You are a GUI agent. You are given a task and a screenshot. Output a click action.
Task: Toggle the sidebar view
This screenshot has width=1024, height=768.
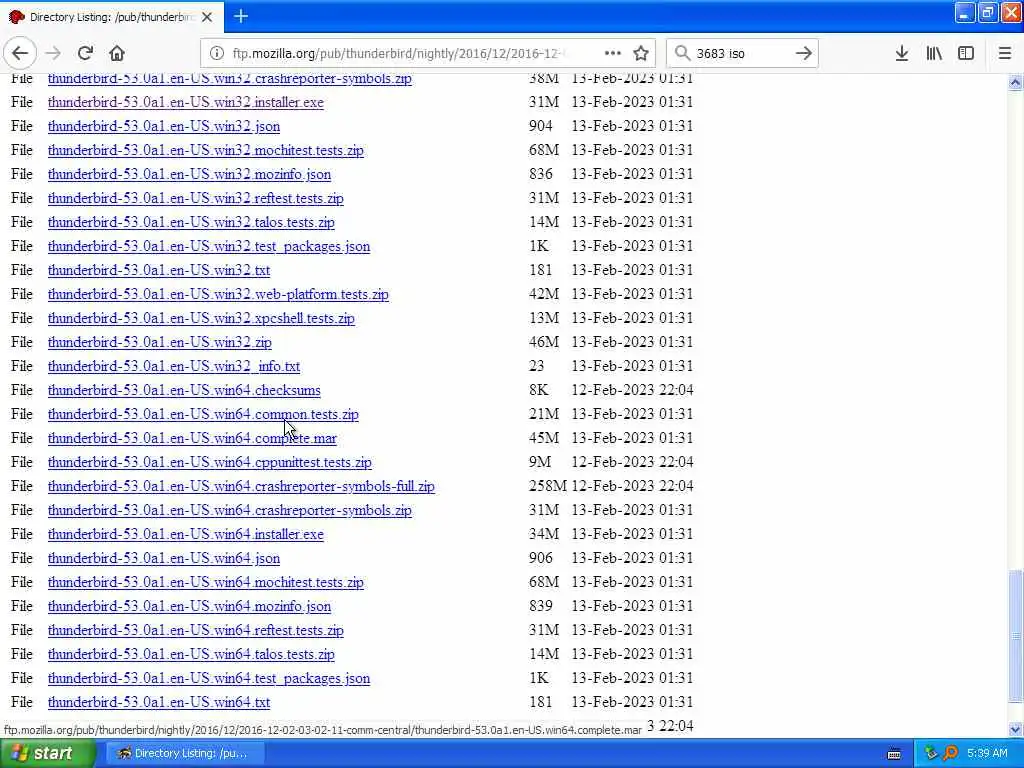coord(966,54)
